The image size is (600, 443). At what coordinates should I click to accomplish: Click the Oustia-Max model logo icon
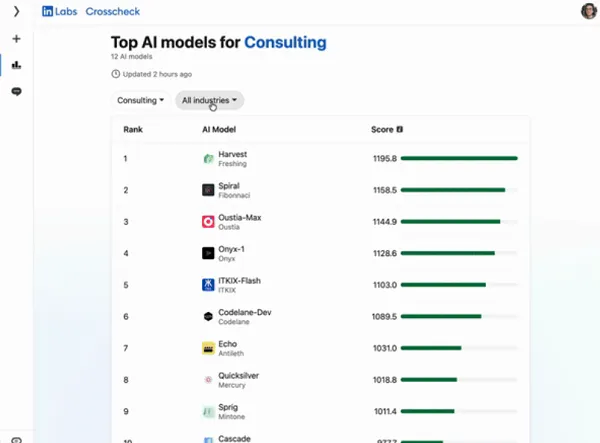pyautogui.click(x=208, y=222)
